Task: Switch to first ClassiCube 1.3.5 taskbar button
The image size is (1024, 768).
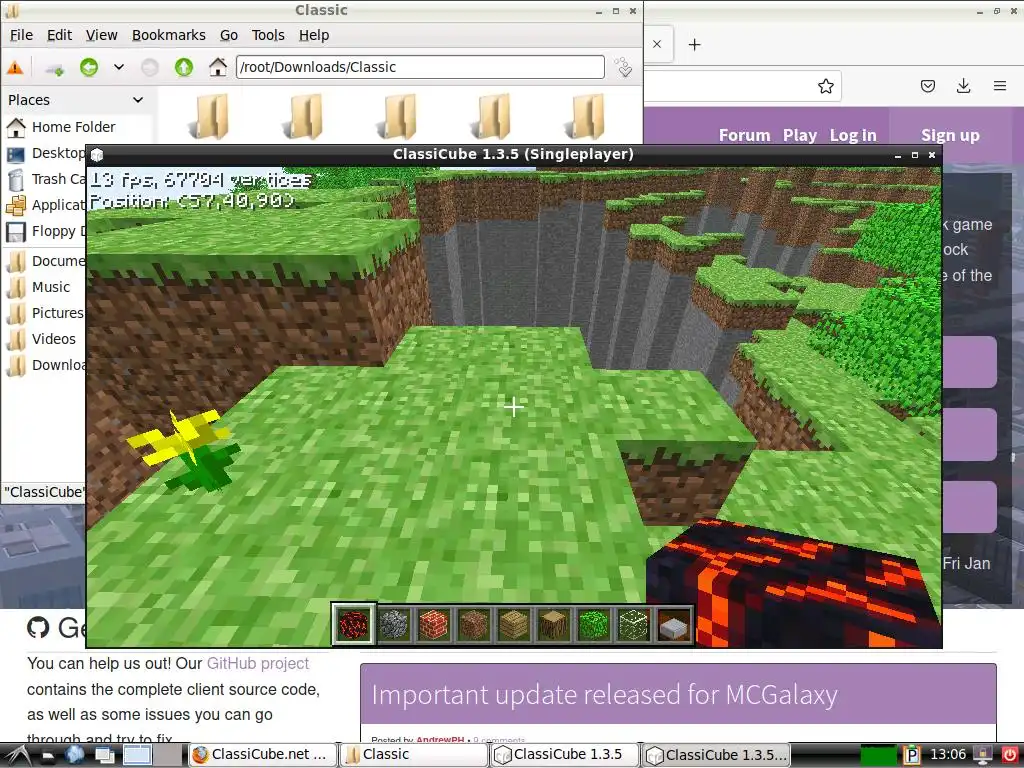Action: coord(564,755)
